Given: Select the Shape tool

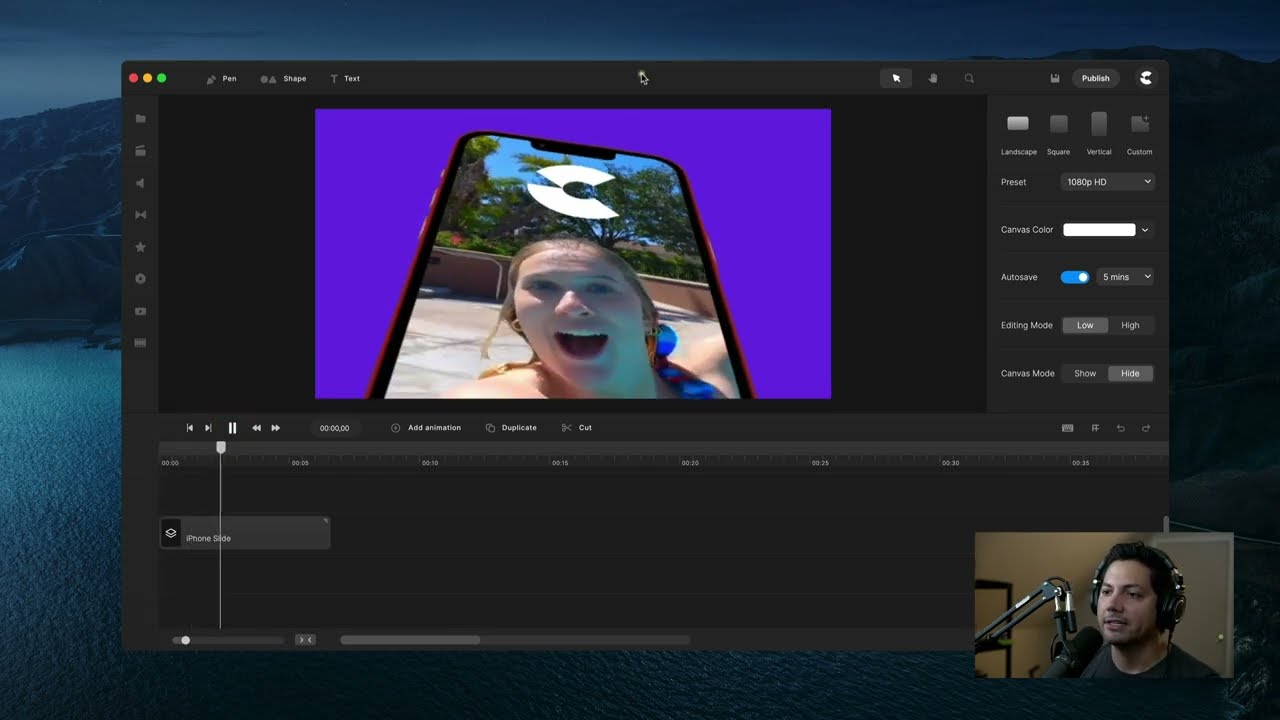Looking at the screenshot, I should click(283, 78).
